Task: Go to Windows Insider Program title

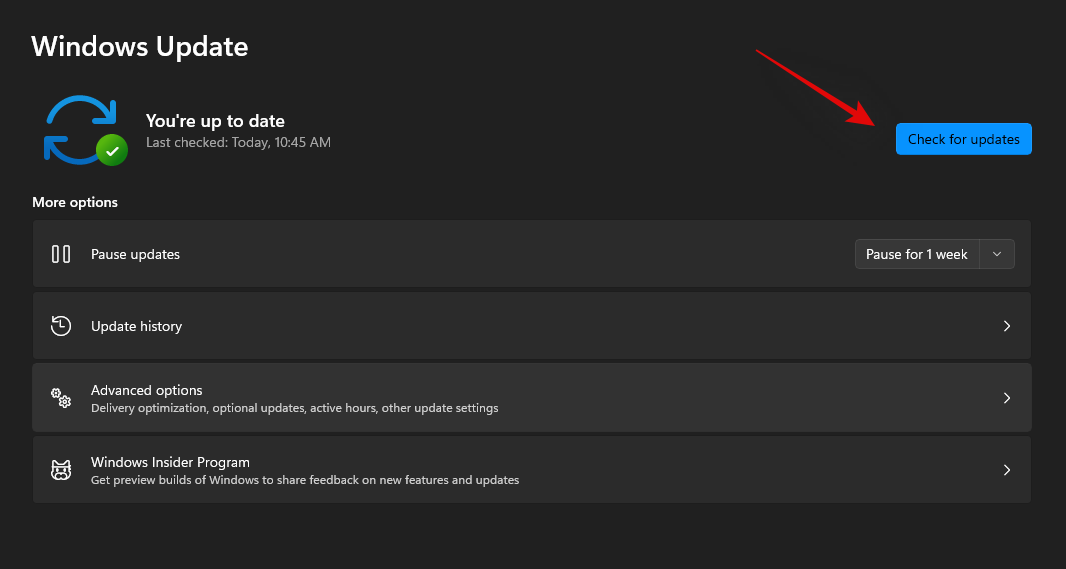Action: [170, 462]
